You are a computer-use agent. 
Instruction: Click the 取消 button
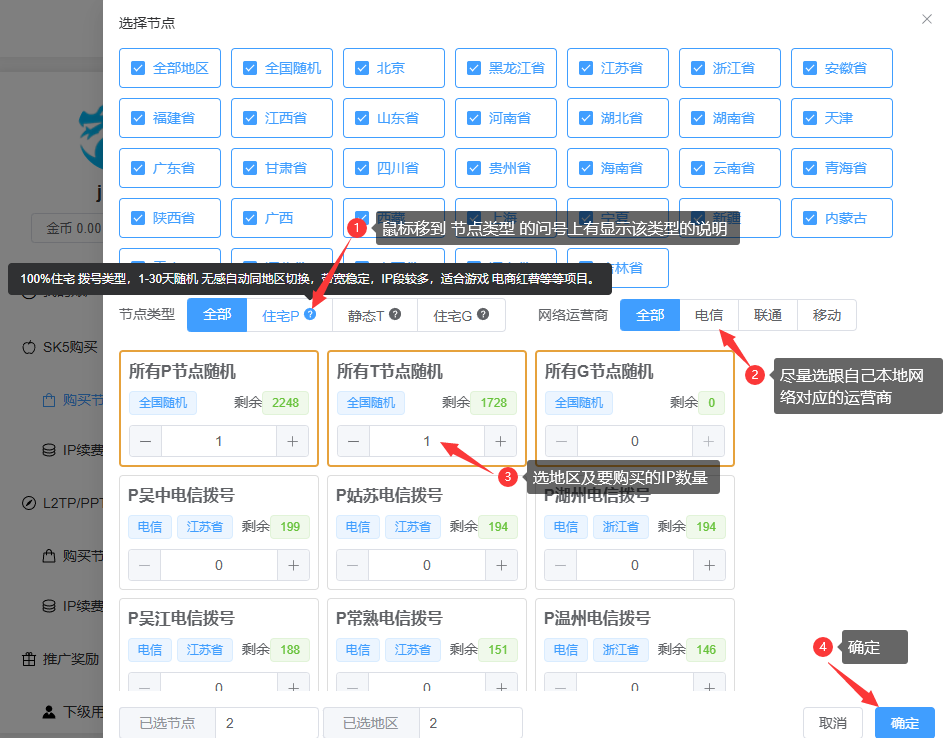[833, 723]
